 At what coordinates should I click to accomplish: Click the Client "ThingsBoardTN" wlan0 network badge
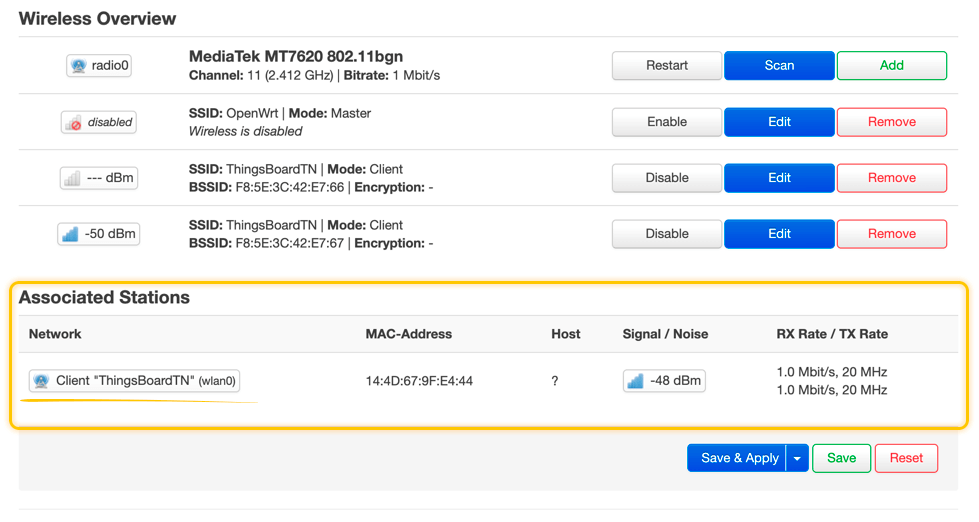(134, 381)
